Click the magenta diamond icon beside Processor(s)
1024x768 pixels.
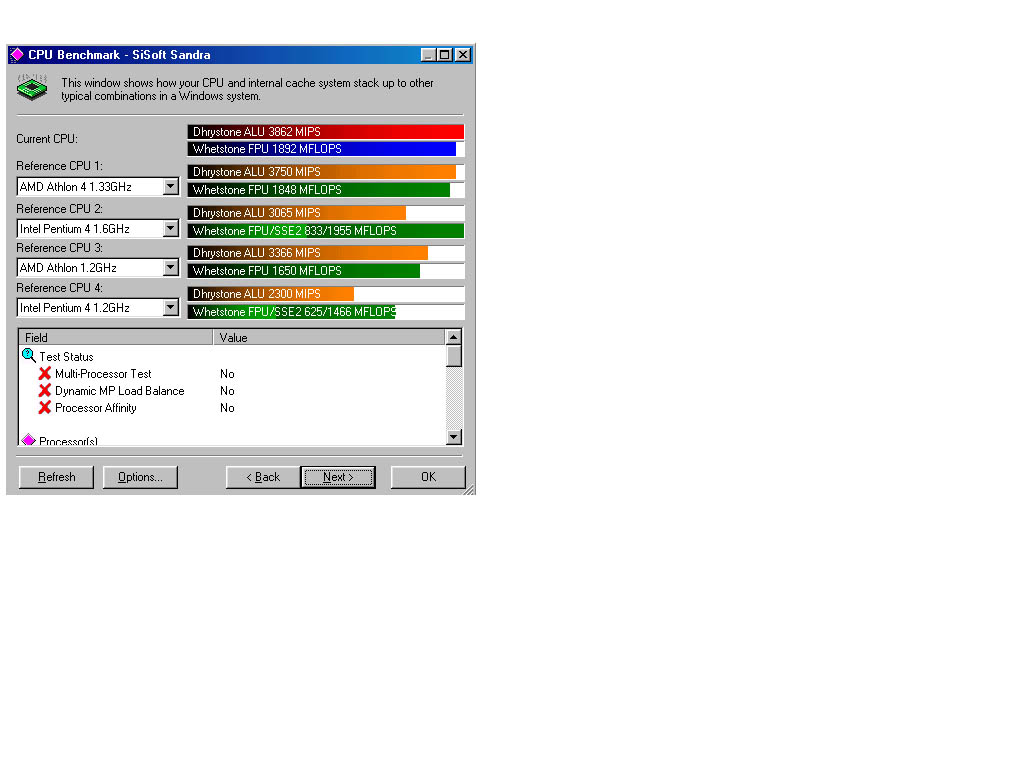coord(29,440)
